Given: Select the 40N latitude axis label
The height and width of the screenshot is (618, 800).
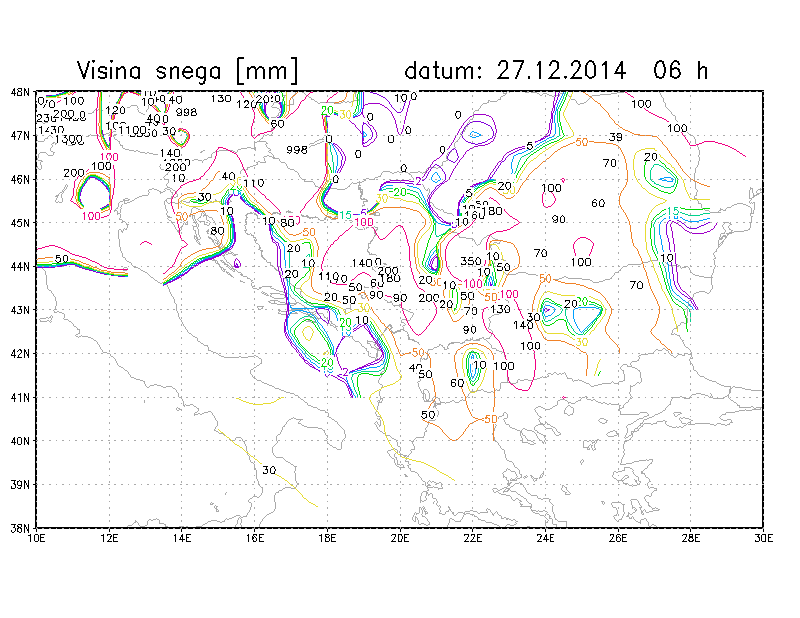Looking at the screenshot, I should pos(20,441).
